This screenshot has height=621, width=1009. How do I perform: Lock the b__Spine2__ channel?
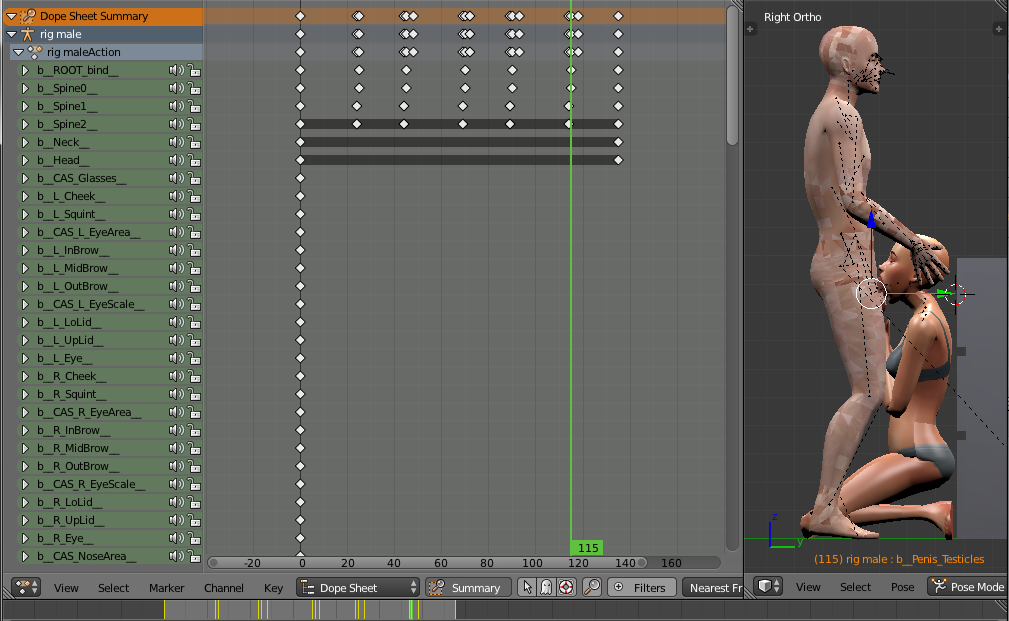pos(194,124)
